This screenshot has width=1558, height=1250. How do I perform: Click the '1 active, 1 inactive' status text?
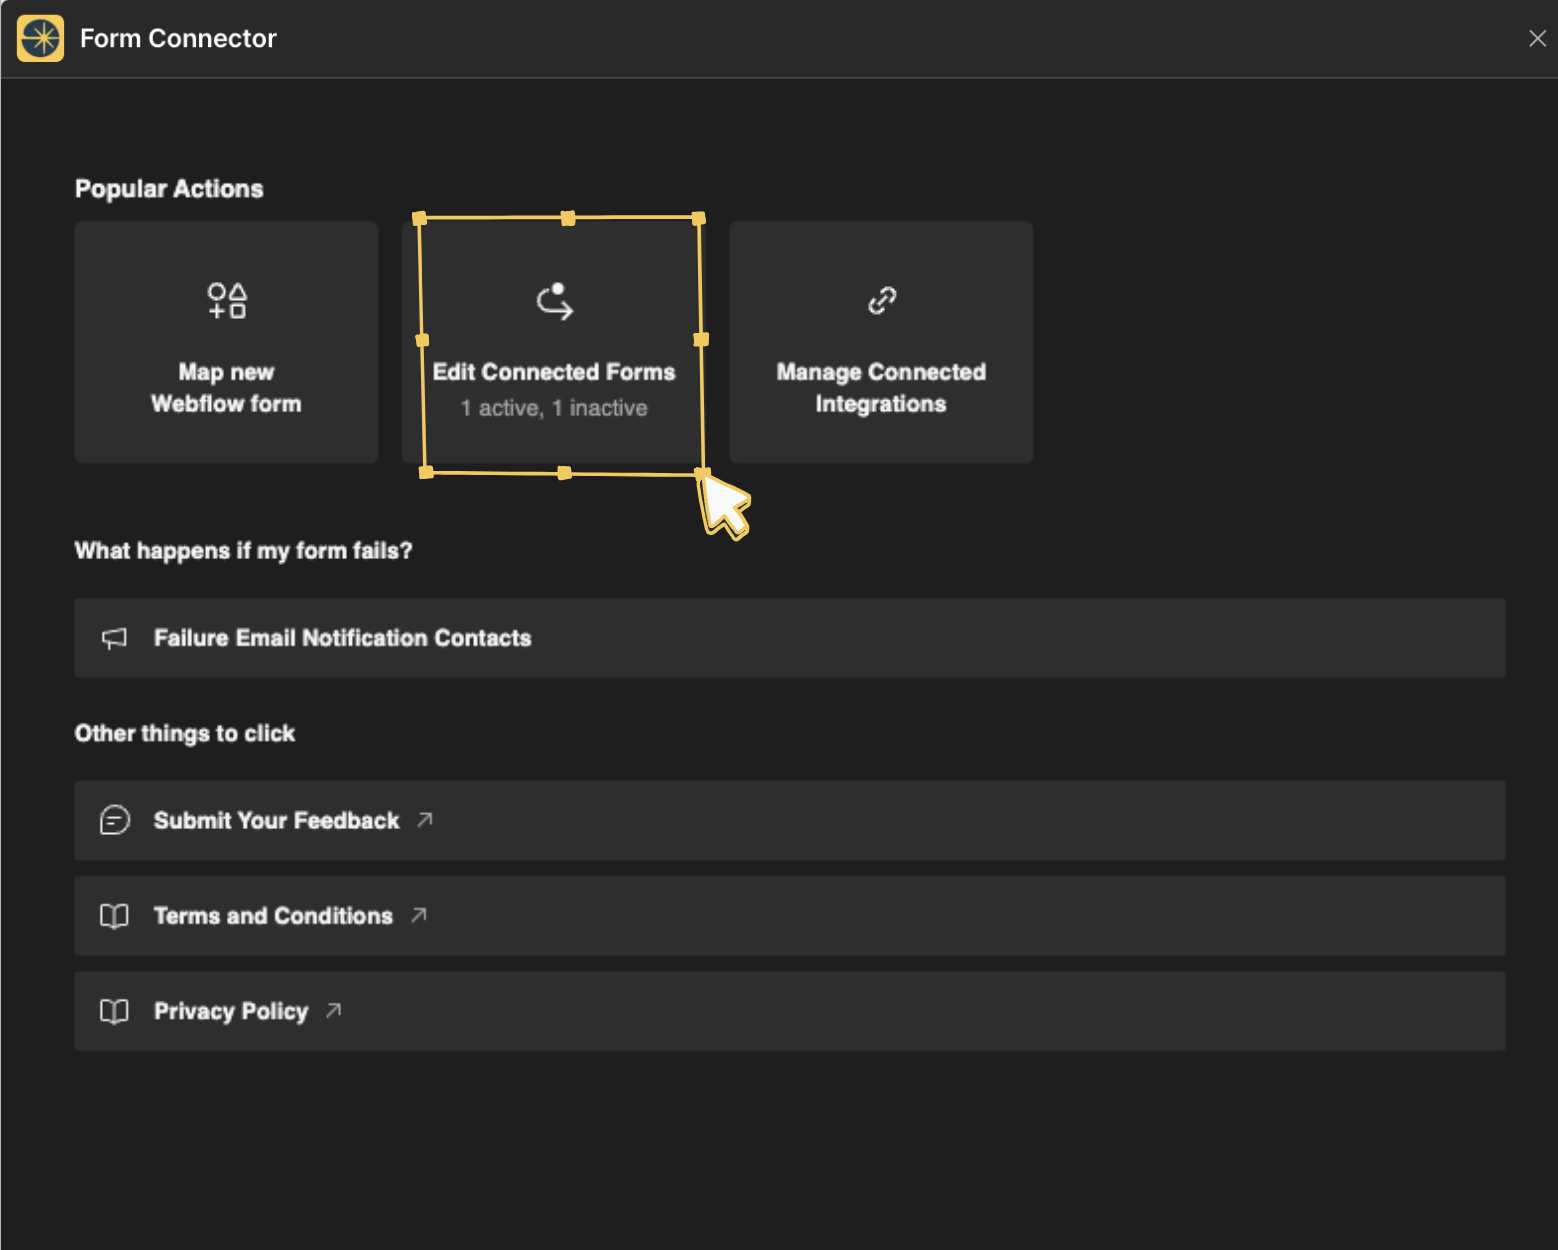pyautogui.click(x=554, y=408)
